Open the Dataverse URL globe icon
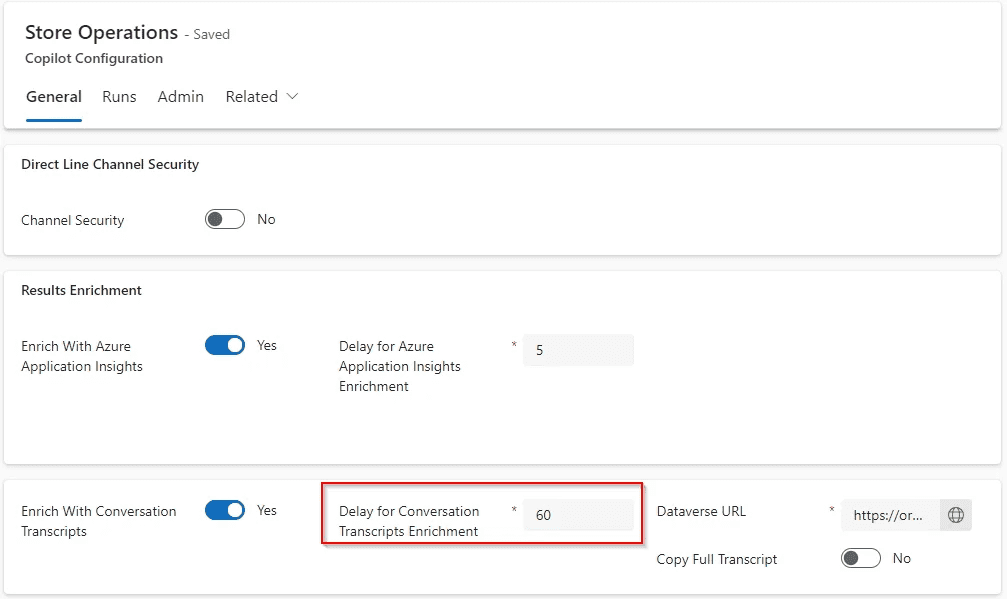This screenshot has width=1007, height=599. click(956, 515)
